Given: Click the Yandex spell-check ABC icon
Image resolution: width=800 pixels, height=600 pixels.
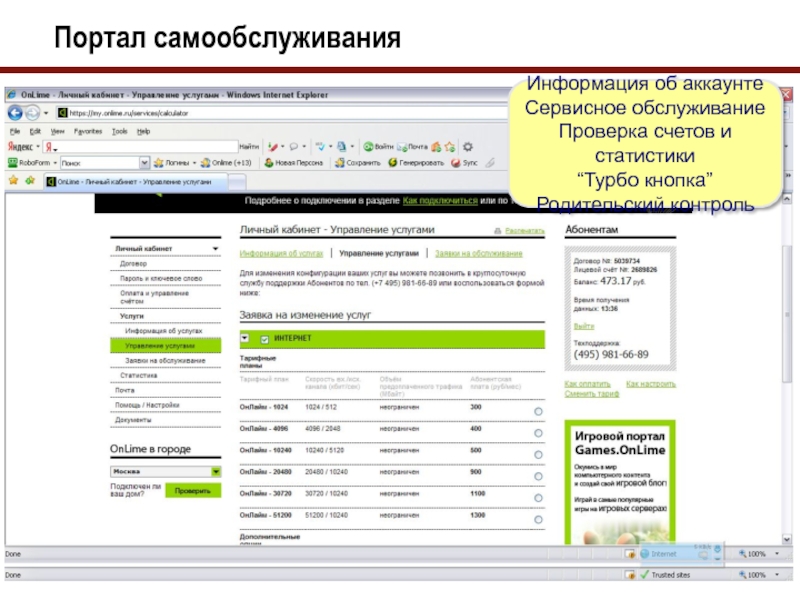Looking at the screenshot, I should point(320,147).
